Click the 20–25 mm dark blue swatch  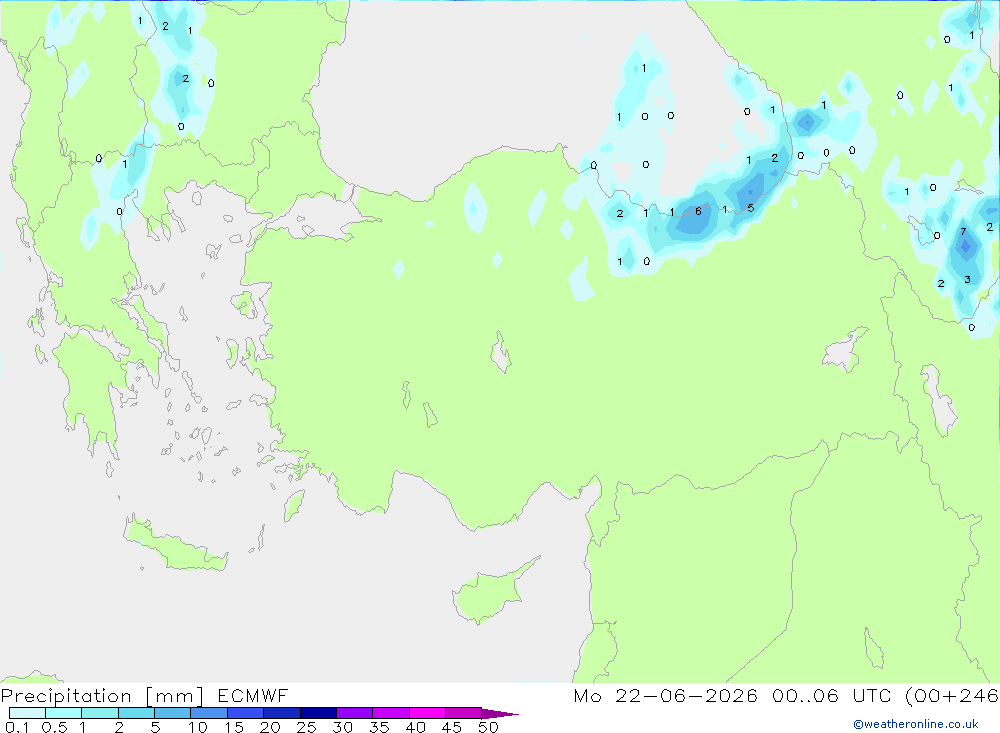(282, 713)
